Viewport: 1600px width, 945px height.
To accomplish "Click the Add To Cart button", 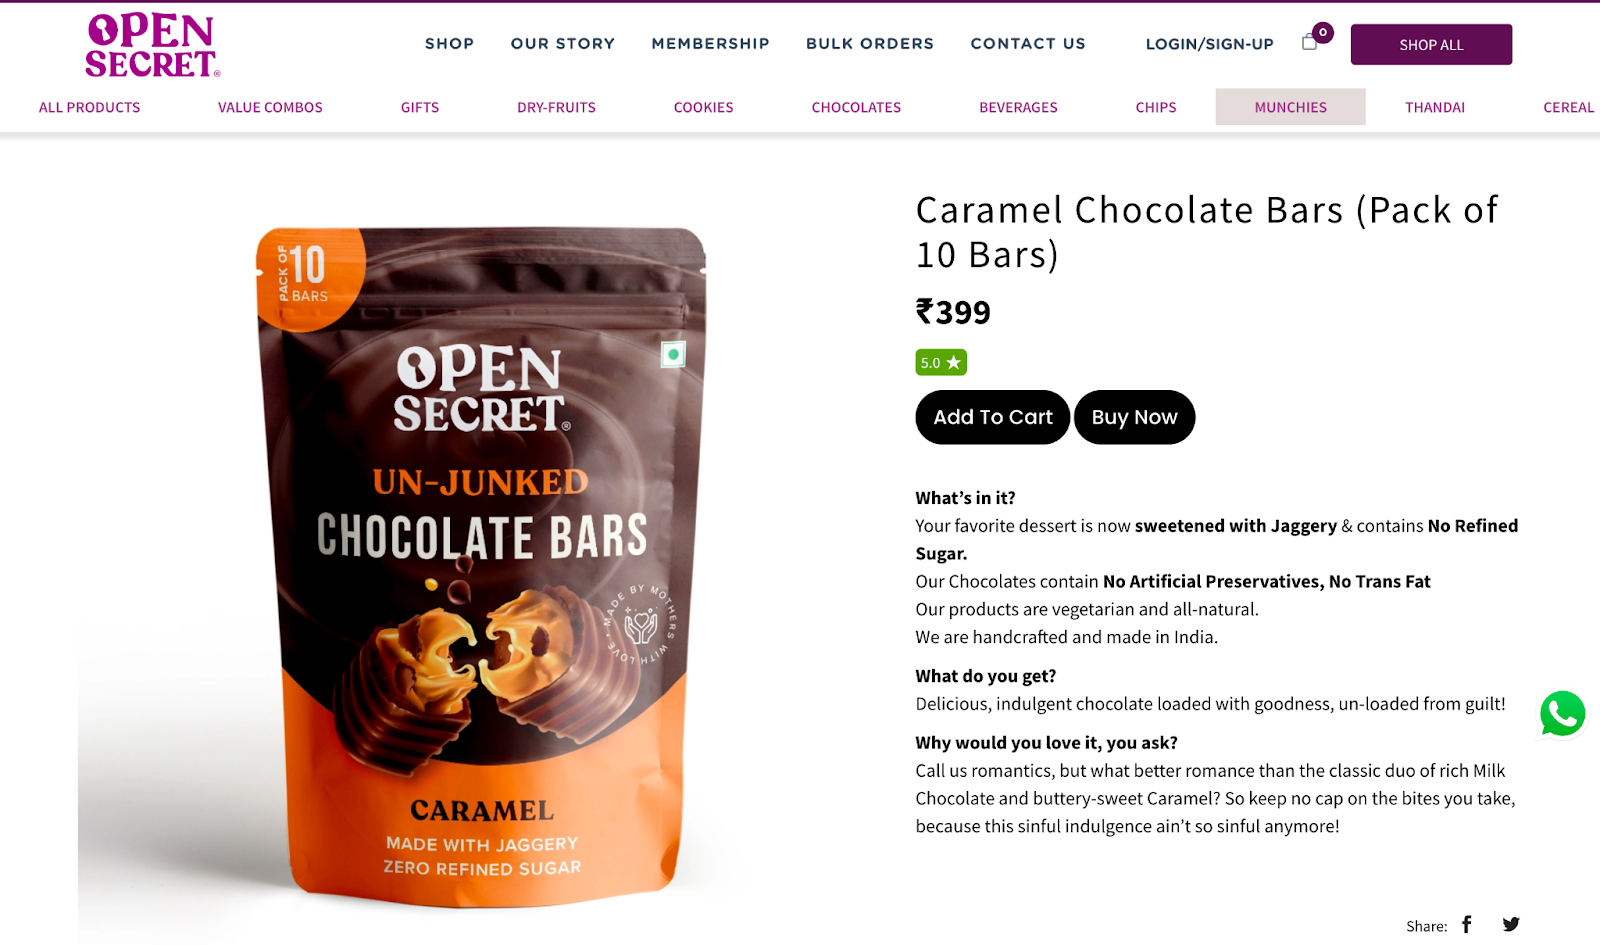I will [993, 417].
